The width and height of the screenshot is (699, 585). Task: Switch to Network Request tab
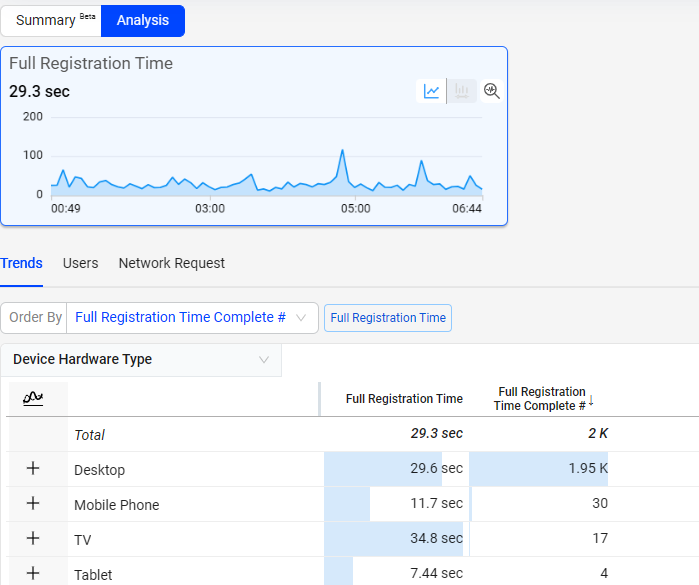click(x=172, y=263)
